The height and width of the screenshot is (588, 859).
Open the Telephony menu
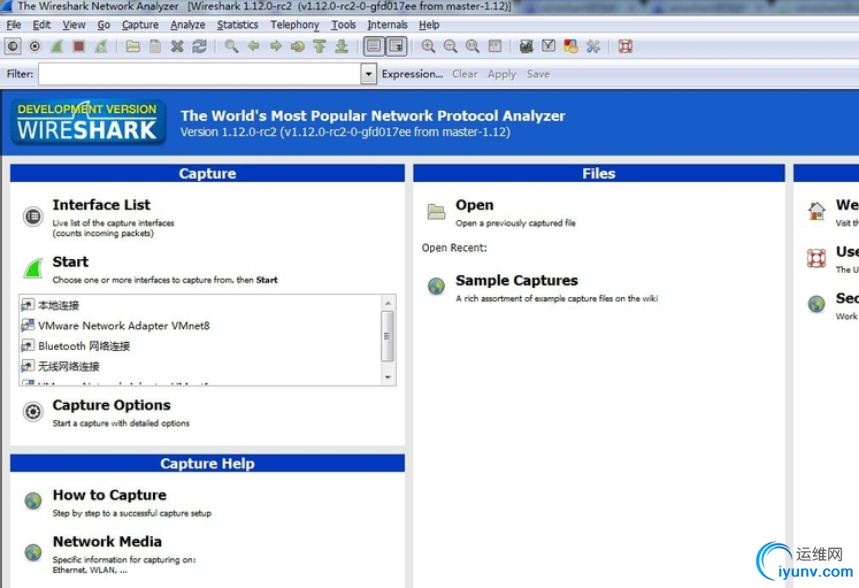tap(294, 25)
